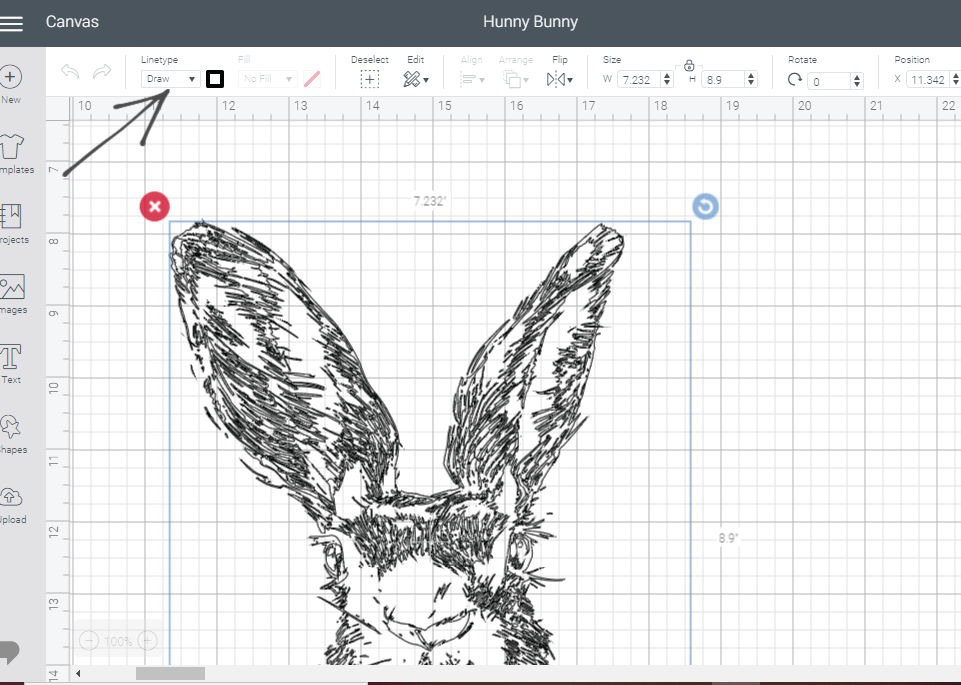The height and width of the screenshot is (685, 961).
Task: Decrease width with the W down arrow
Action: pyautogui.click(x=667, y=83)
